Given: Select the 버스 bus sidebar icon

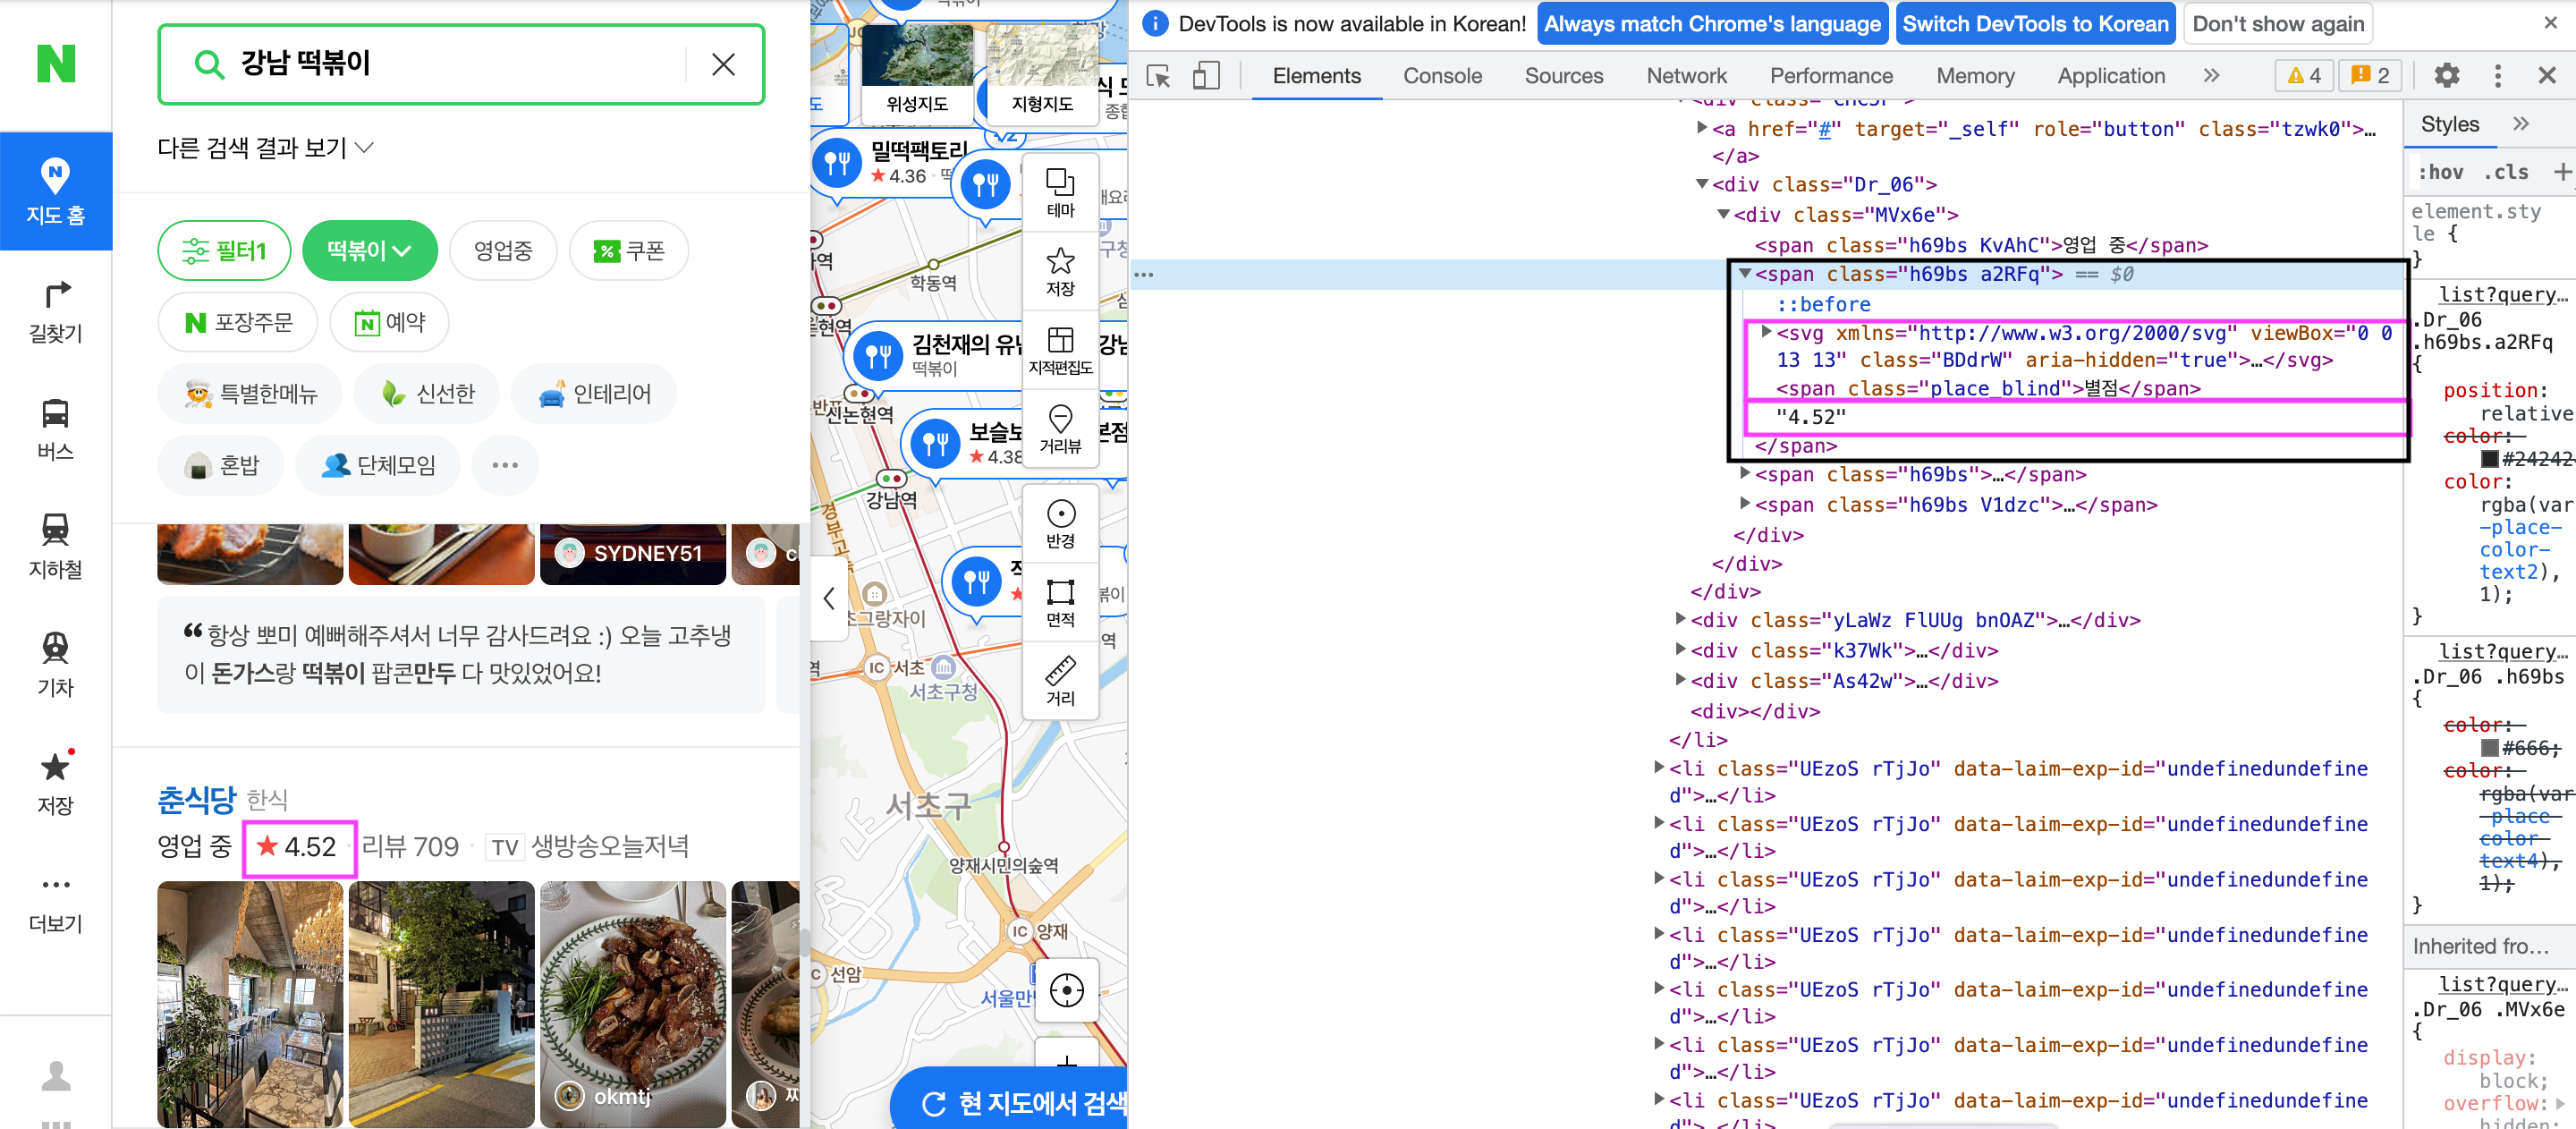Looking at the screenshot, I should (56, 430).
